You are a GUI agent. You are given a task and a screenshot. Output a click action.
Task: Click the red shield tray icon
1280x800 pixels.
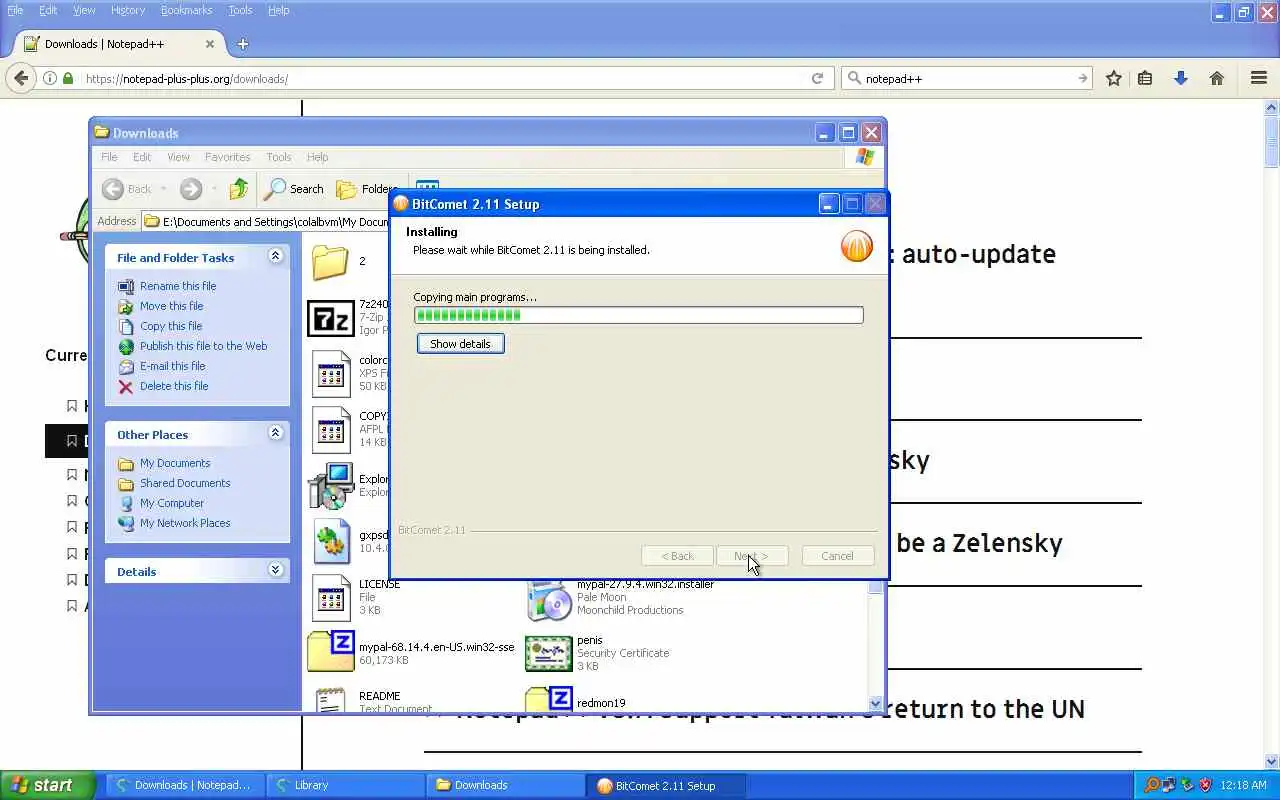(1205, 785)
